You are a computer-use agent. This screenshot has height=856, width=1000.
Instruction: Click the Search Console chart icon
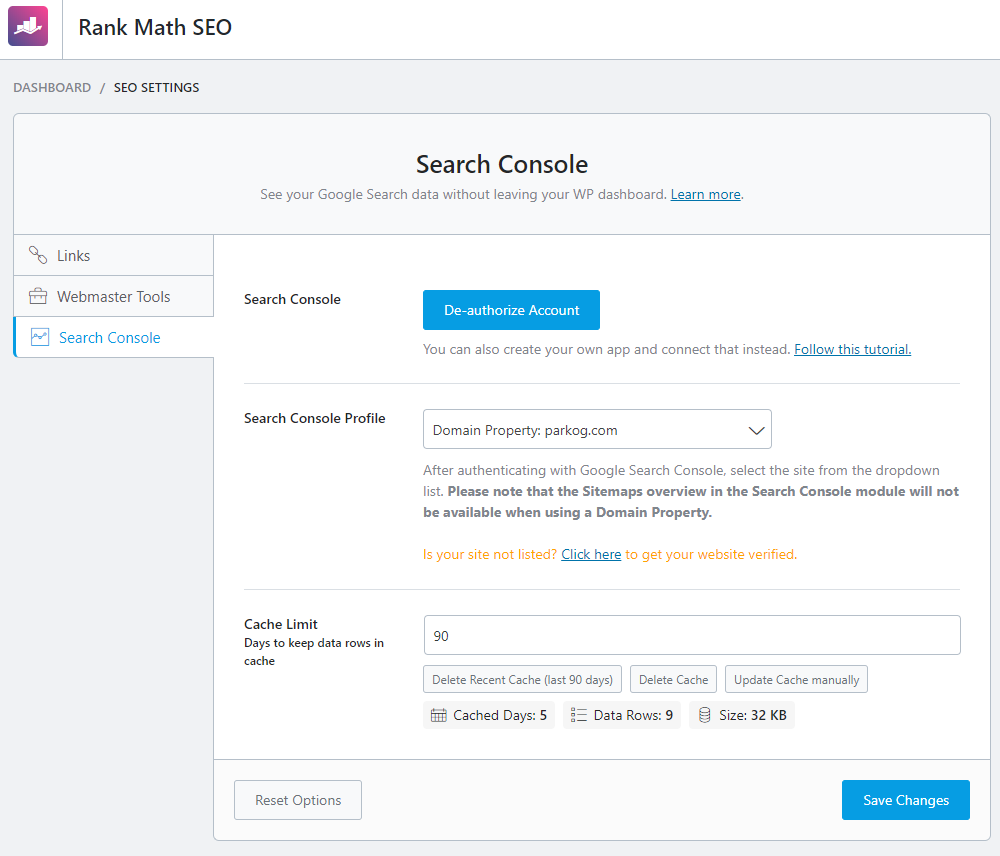pos(40,337)
